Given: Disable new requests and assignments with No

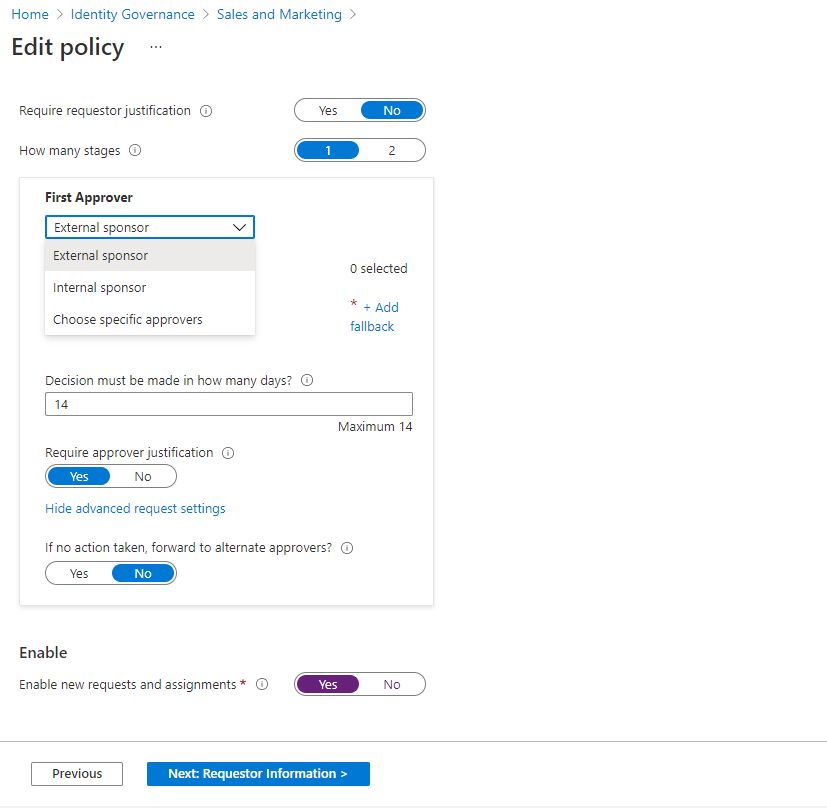Looking at the screenshot, I should click(x=392, y=685).
